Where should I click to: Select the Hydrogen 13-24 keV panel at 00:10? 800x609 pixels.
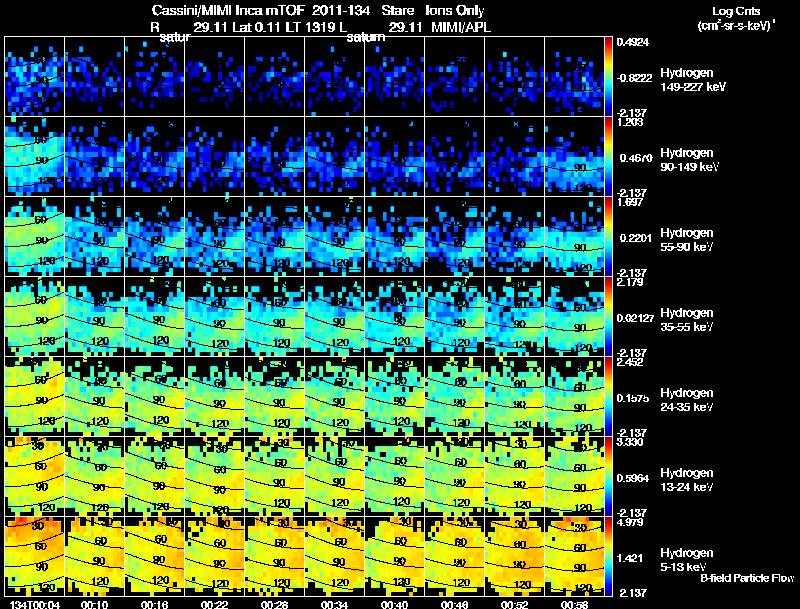click(94, 476)
